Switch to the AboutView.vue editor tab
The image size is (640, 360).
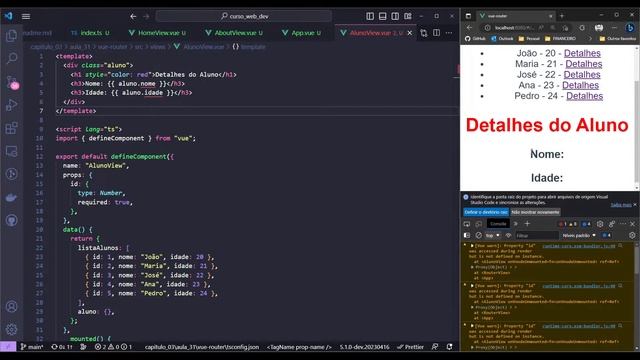tap(234, 33)
